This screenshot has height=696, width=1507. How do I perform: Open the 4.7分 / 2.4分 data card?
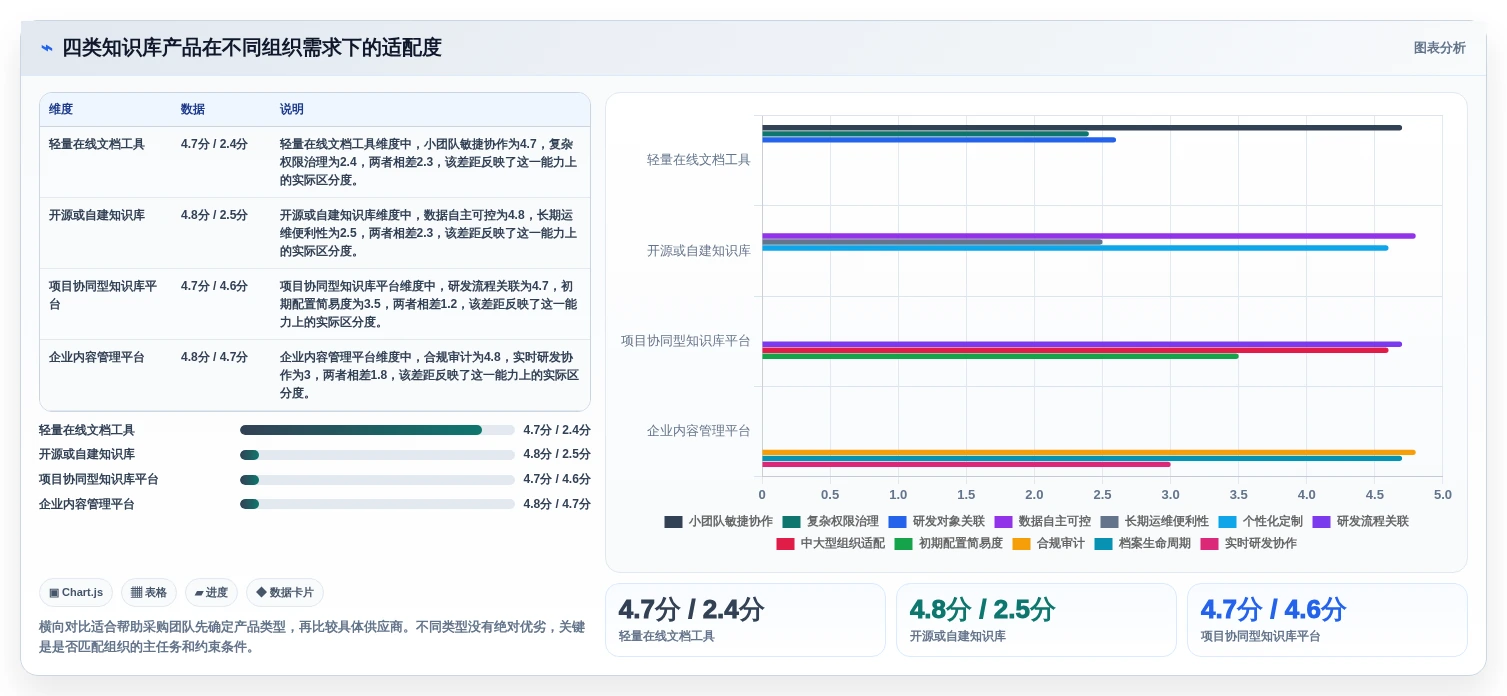click(x=745, y=620)
